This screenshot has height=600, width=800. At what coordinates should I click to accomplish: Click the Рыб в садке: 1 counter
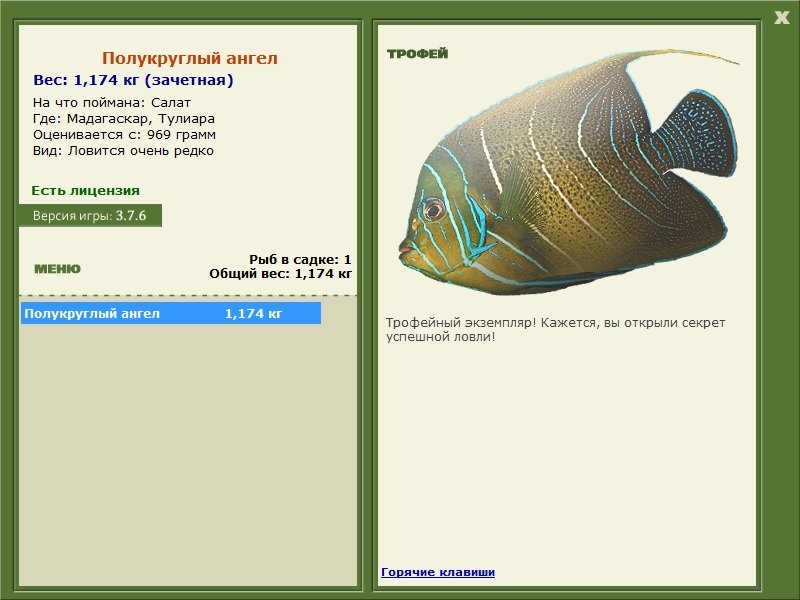[300, 259]
